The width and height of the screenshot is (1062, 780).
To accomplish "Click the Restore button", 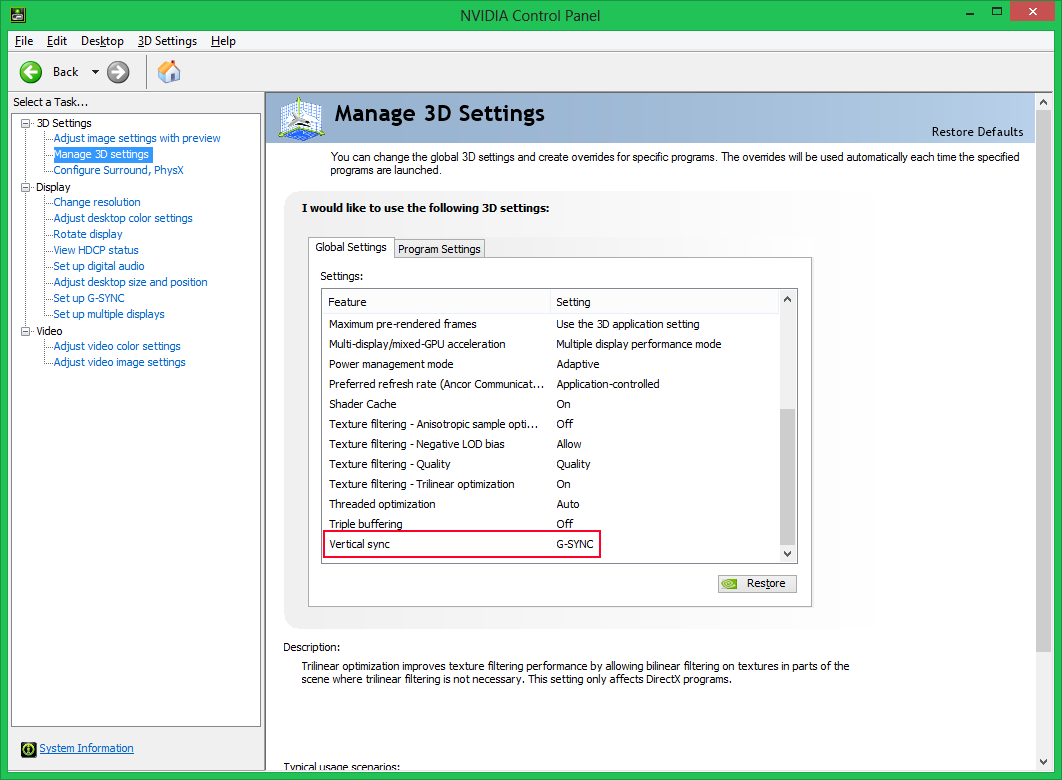I will click(757, 584).
